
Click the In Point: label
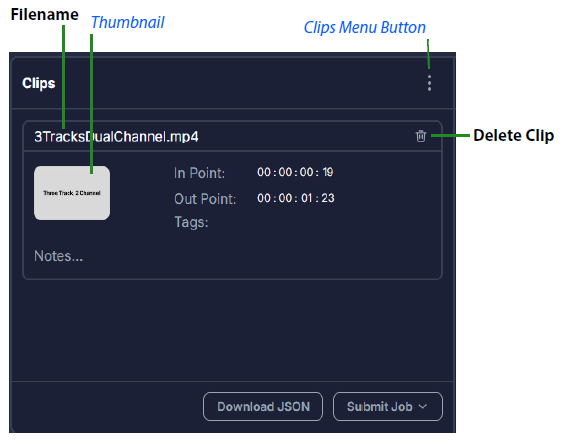pos(199,173)
